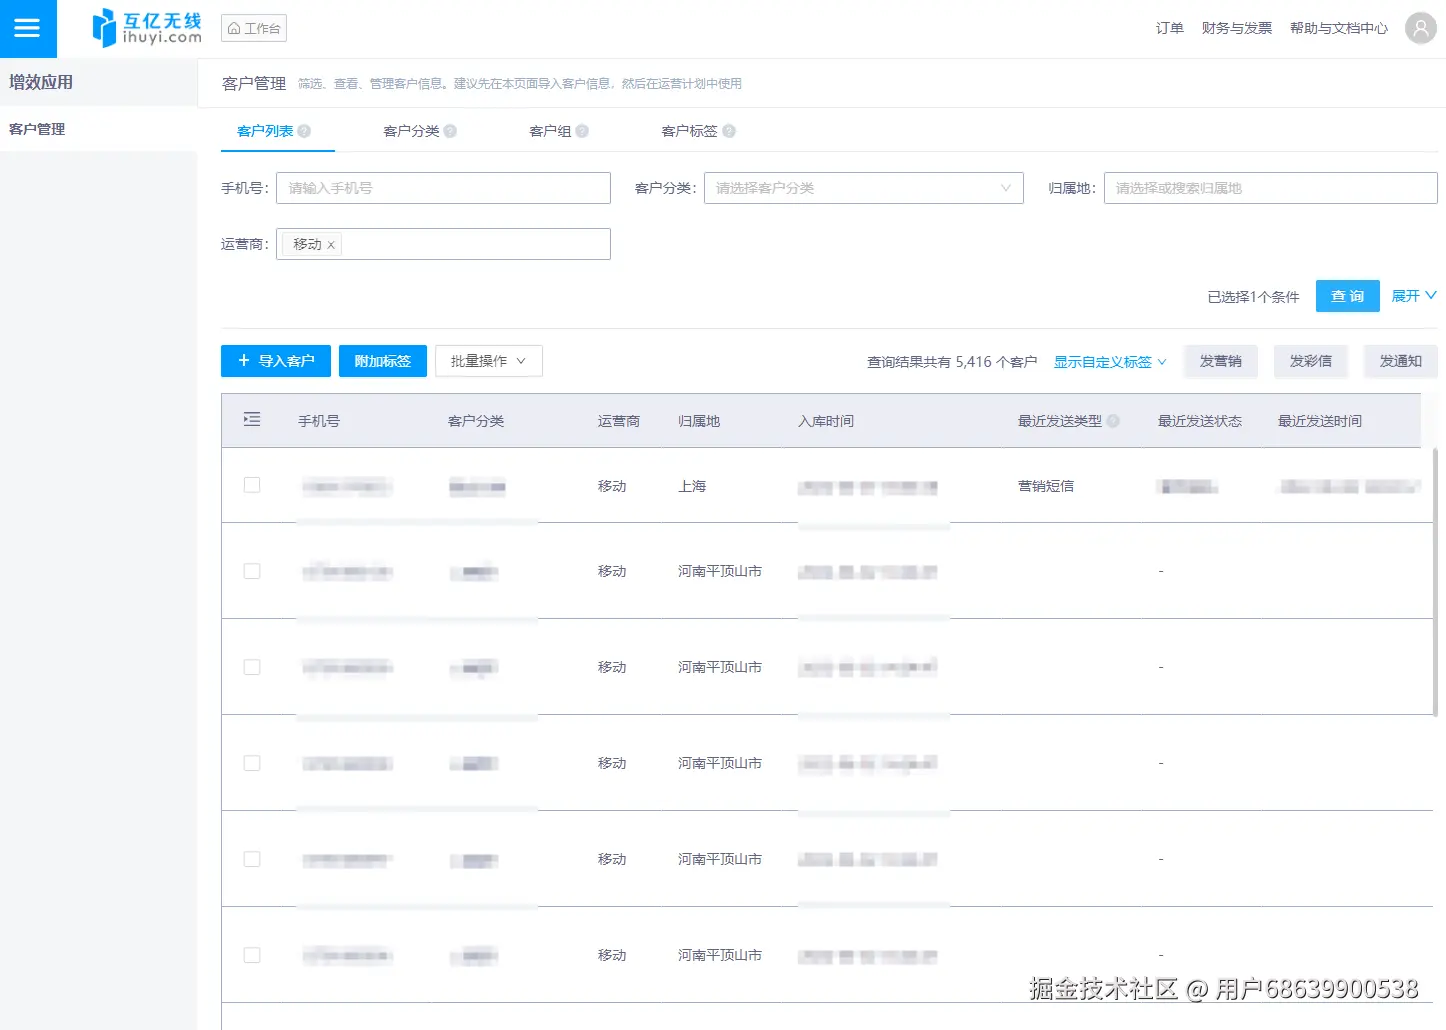Image resolution: width=1446 pixels, height=1030 pixels.
Task: Click 归属地 column header
Action: [x=699, y=421]
